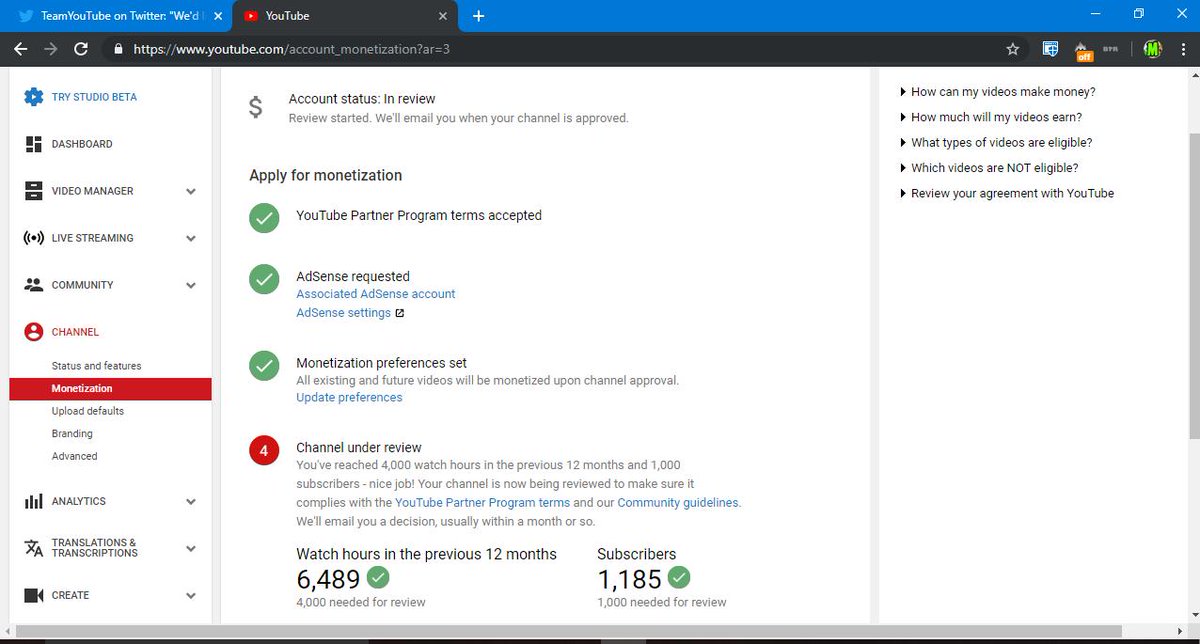
Task: Click 'Account status: In review' text
Action: 362,99
